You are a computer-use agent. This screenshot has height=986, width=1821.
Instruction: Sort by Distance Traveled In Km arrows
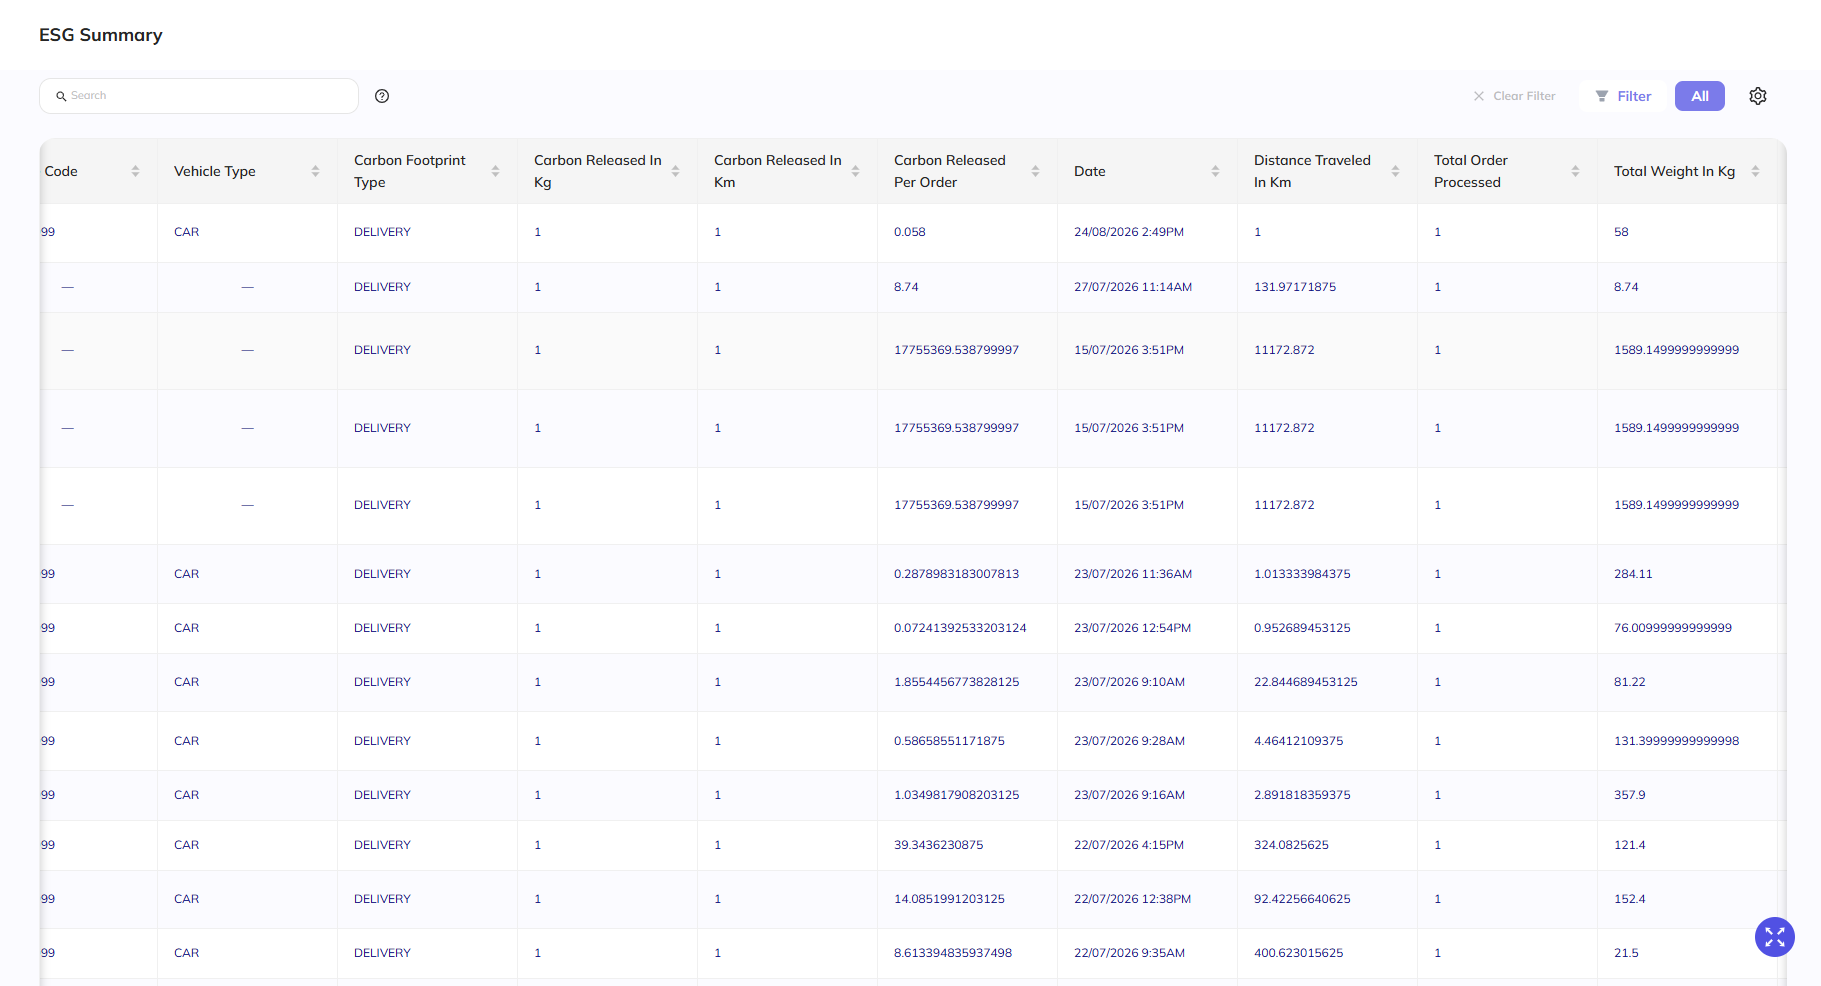1395,171
